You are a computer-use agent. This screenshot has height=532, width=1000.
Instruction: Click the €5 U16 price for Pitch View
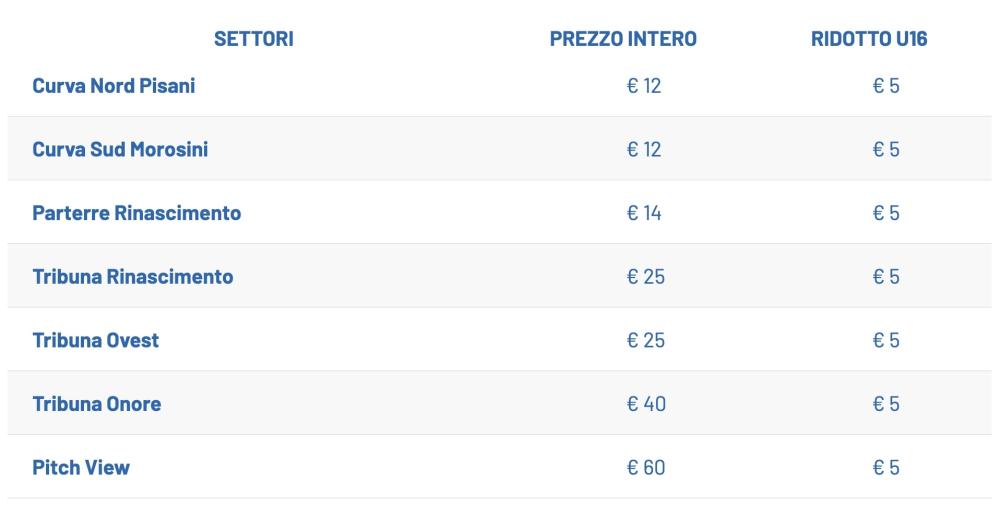coord(886,468)
